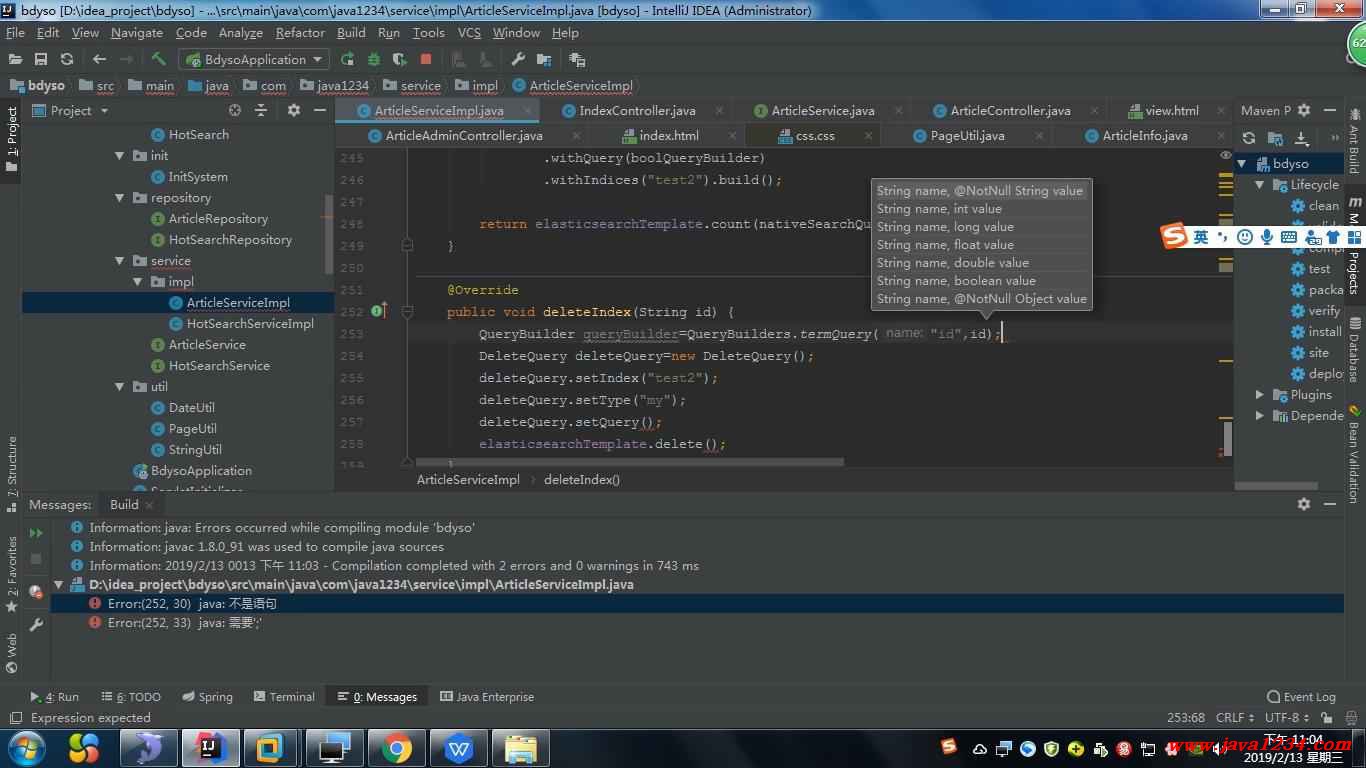Click the locate target icon in Project panel

(x=235, y=110)
